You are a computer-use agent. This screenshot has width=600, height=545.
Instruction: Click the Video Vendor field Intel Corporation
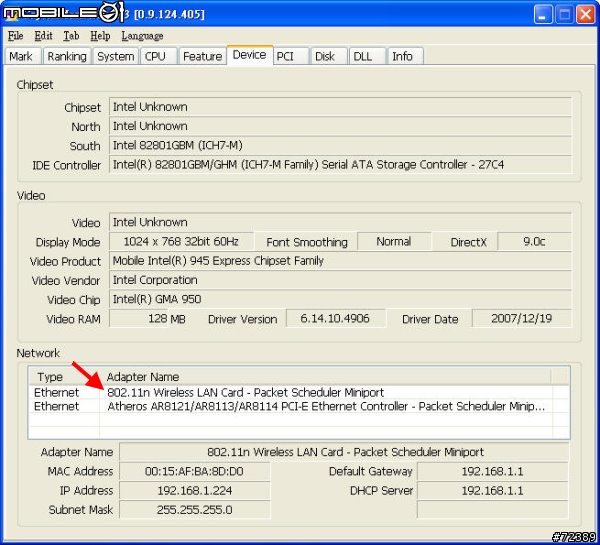[x=341, y=280]
